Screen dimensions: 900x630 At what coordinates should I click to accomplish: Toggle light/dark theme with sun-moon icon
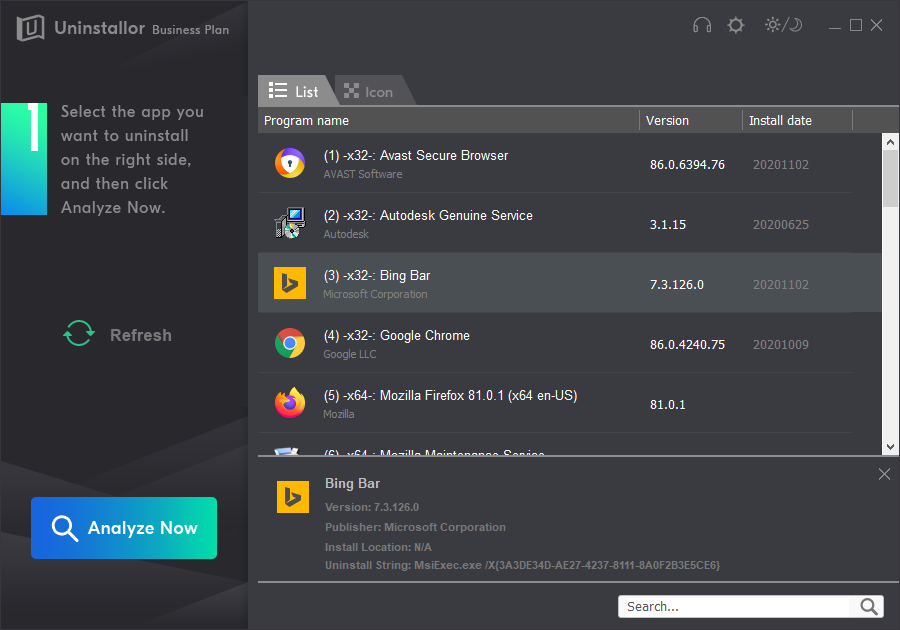783,25
